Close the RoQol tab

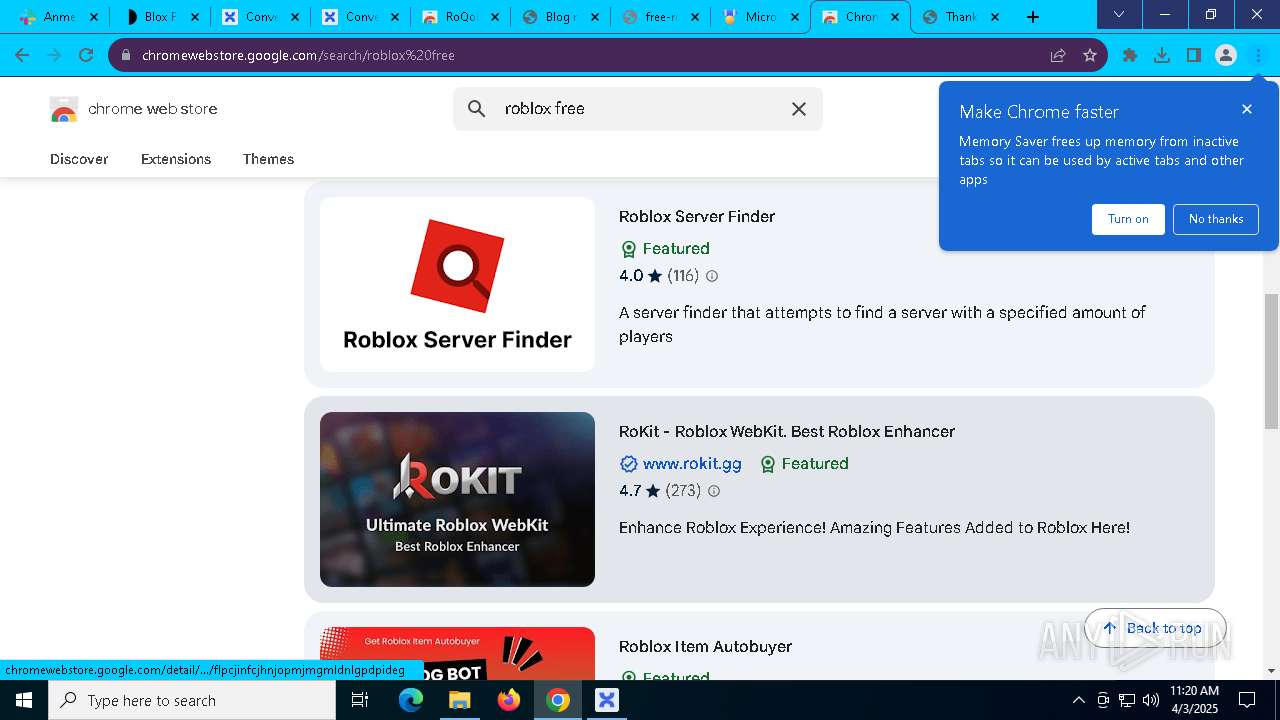494,17
